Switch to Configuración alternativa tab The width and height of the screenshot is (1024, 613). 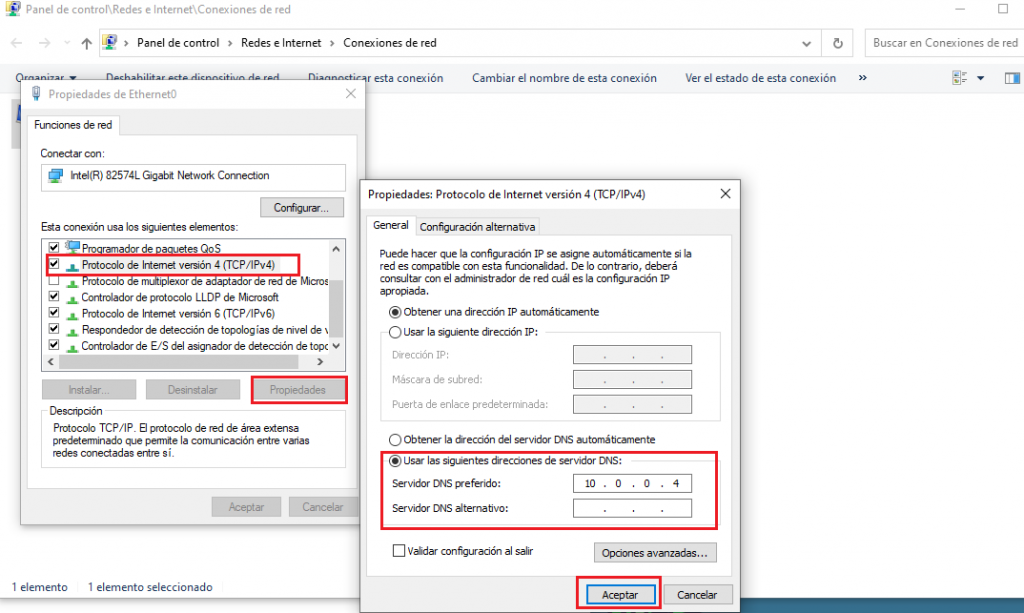[x=478, y=227]
